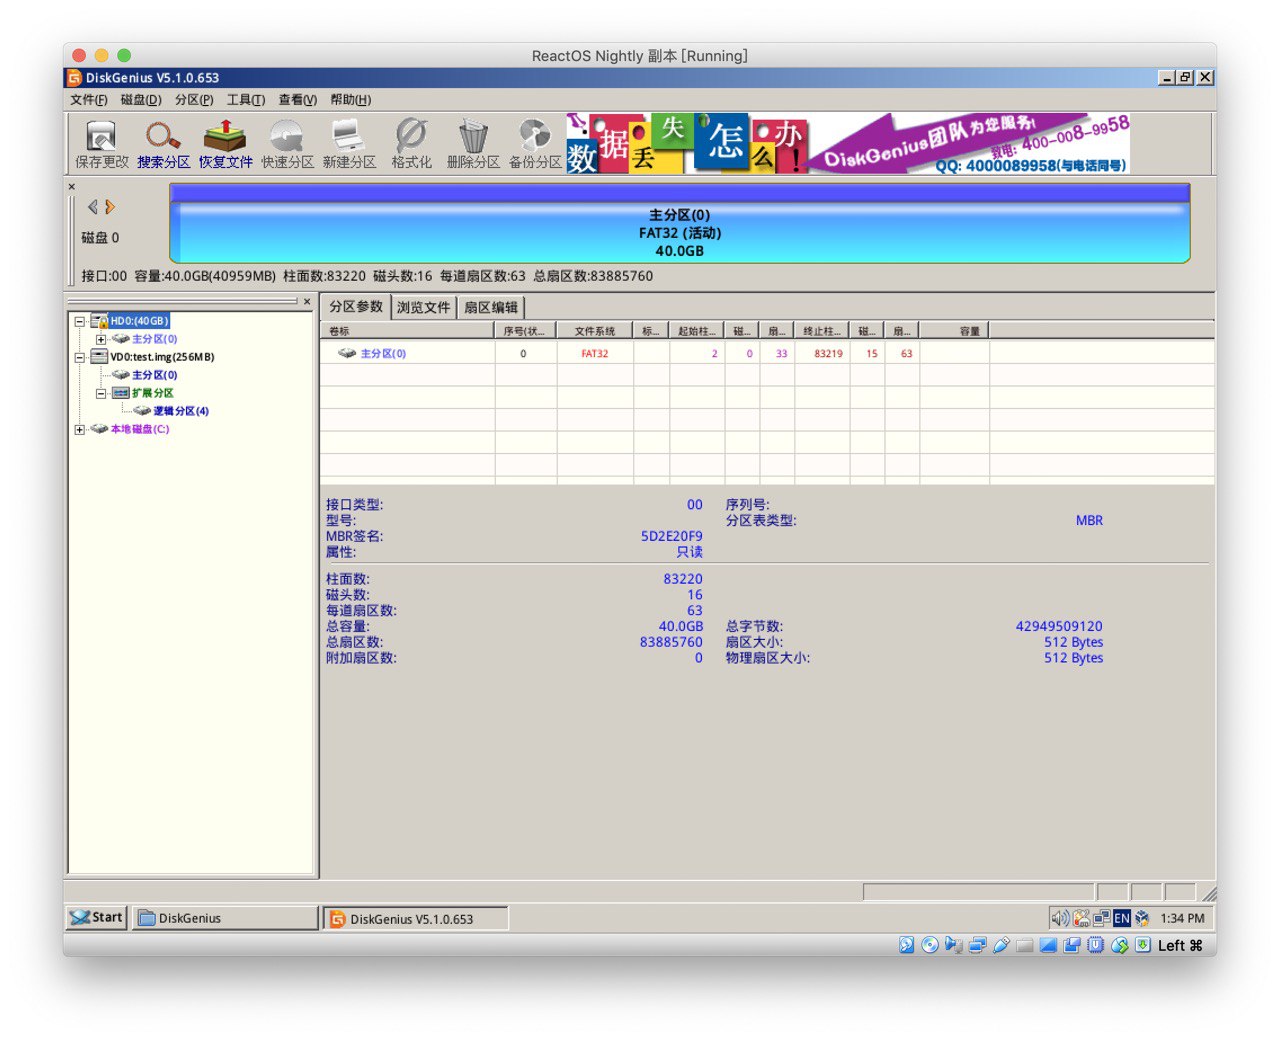Open the 恢复文件 (Recover Files) tool
The image size is (1280, 1040).
coord(225,144)
